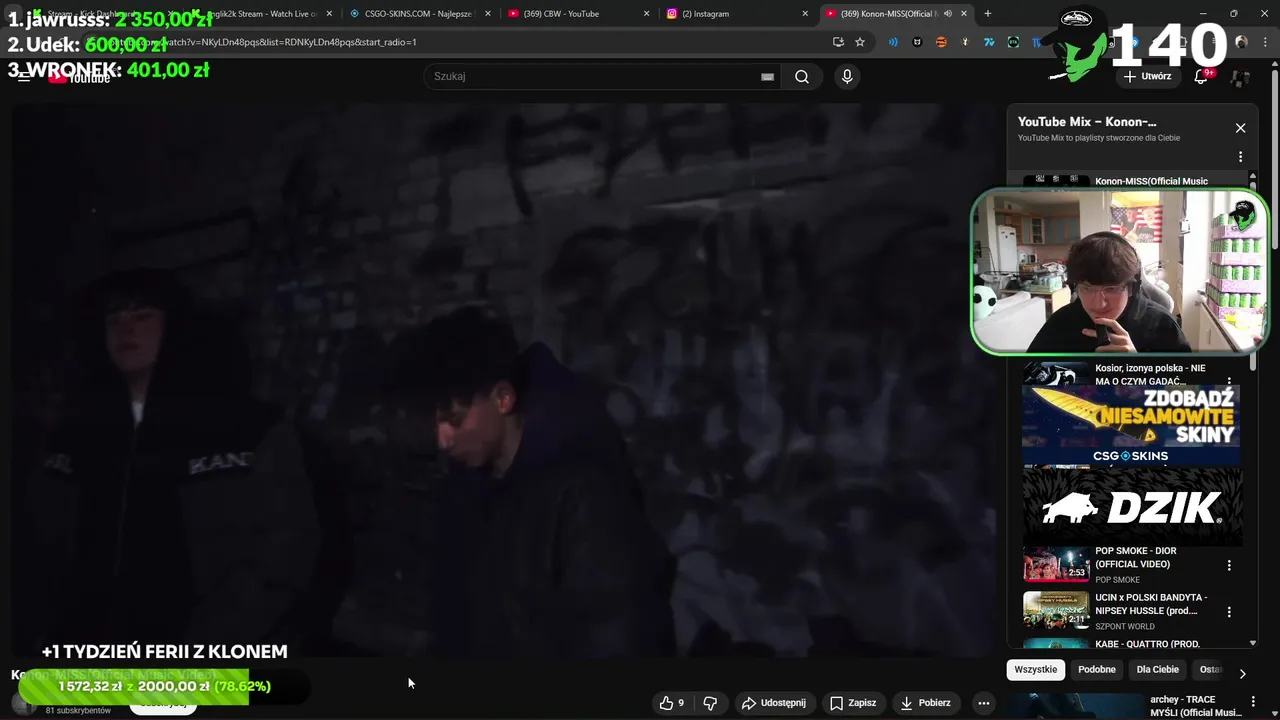Open options for UCIN x POLSKI BANDYTA item
Viewport: 1280px width, 720px height.
pyautogui.click(x=1229, y=611)
